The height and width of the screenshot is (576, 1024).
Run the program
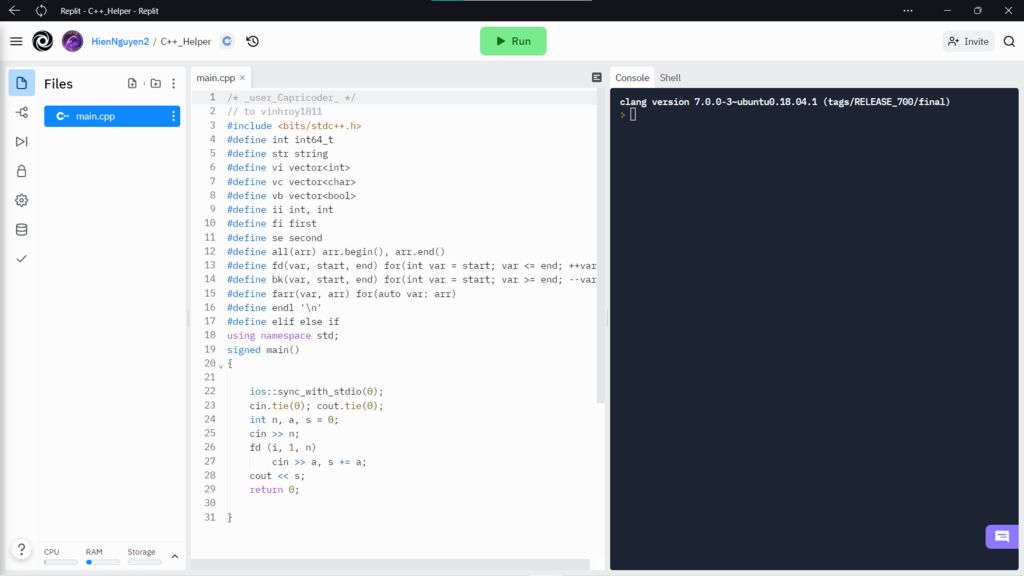(x=513, y=41)
